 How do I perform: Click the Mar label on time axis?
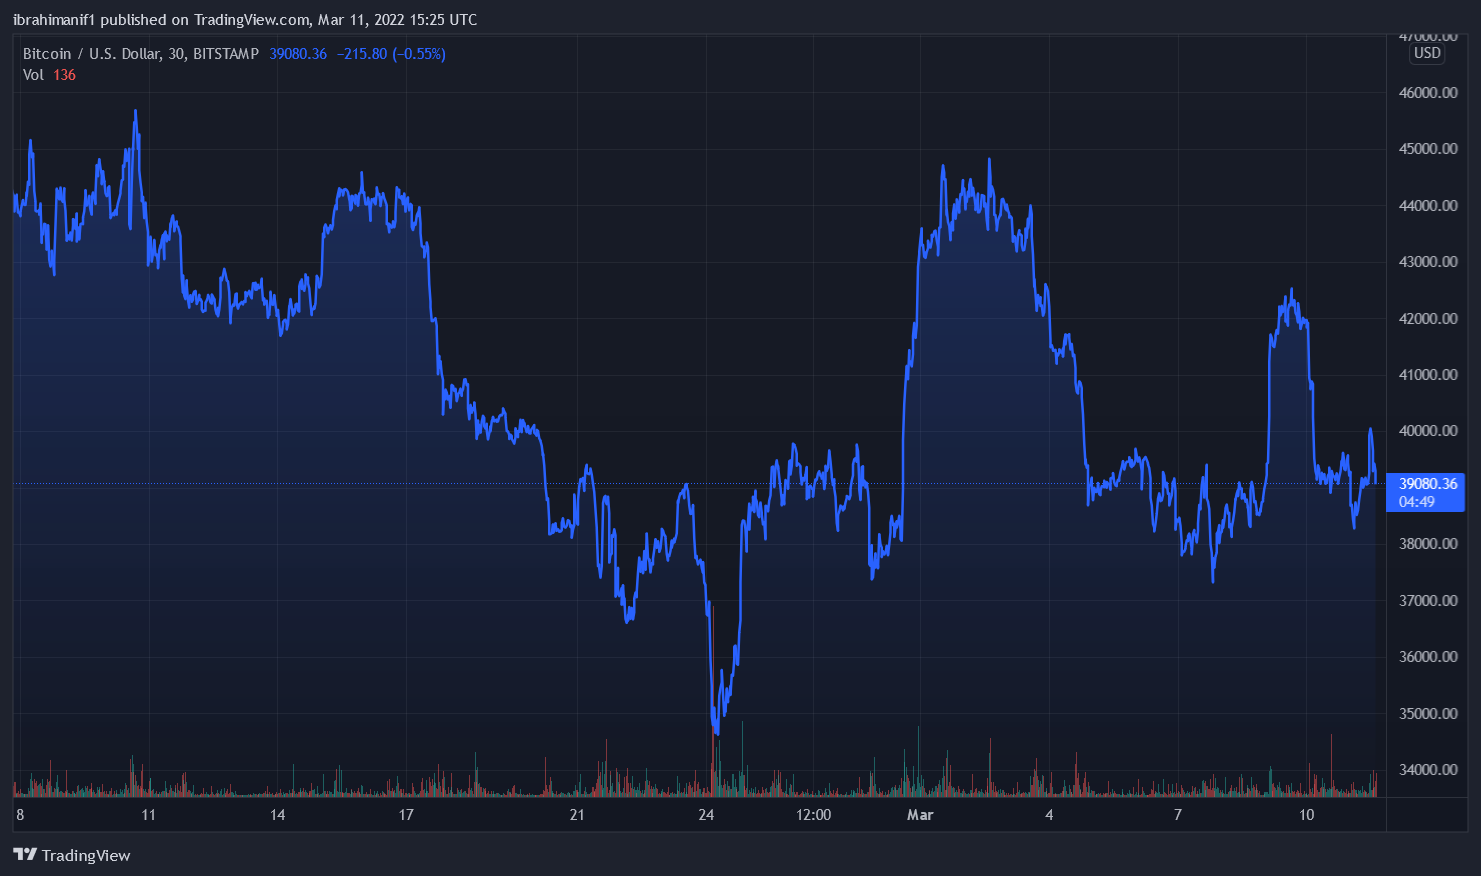pyautogui.click(x=920, y=815)
